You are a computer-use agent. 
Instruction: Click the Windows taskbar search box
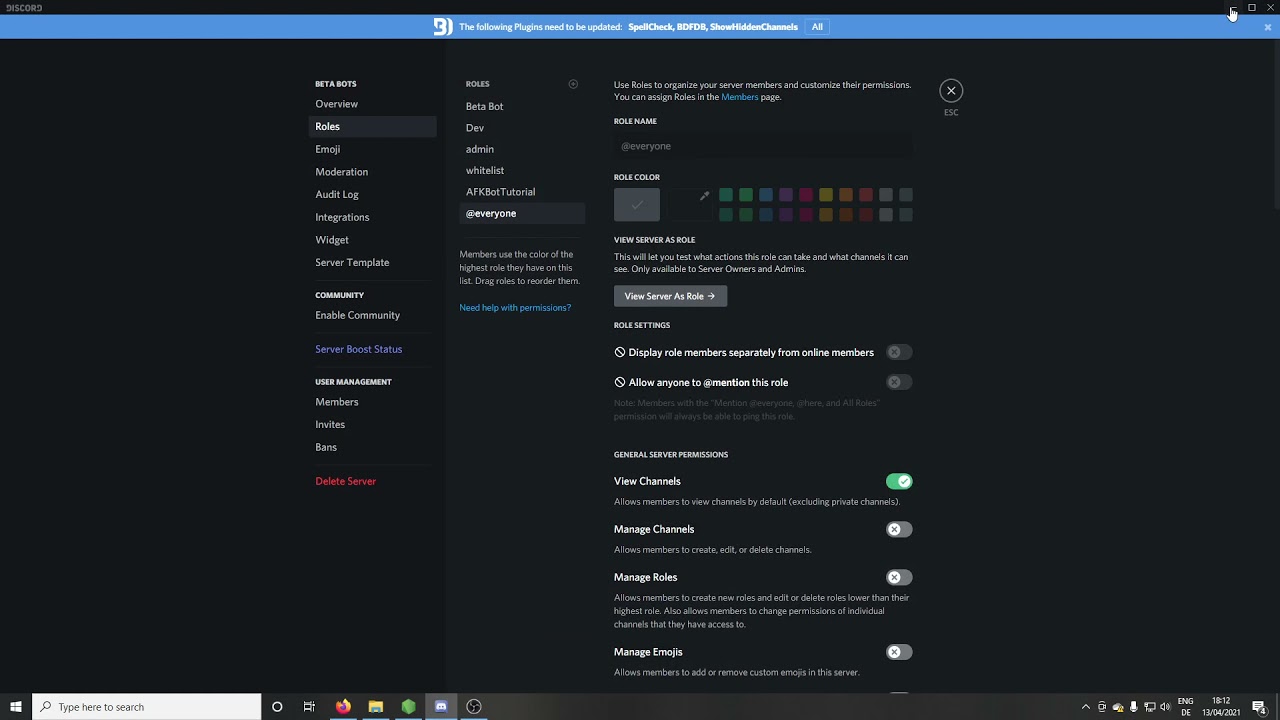pyautogui.click(x=147, y=707)
